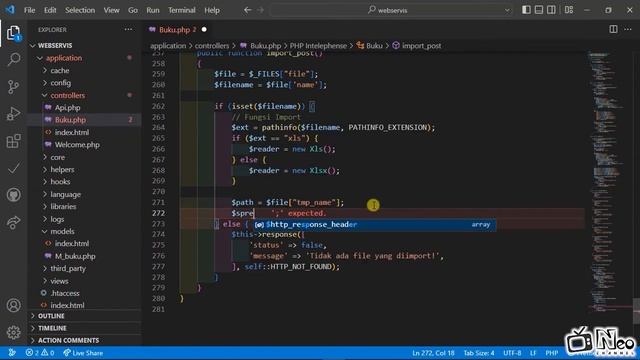Change Tab Size: 4 setting
Image resolution: width=640 pixels, height=360 pixels.
(x=479, y=353)
